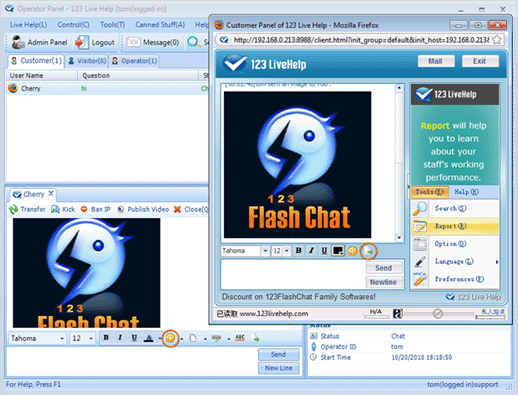Click the blank document icon in operator format bar
The width and height of the screenshot is (518, 395).
tap(193, 338)
